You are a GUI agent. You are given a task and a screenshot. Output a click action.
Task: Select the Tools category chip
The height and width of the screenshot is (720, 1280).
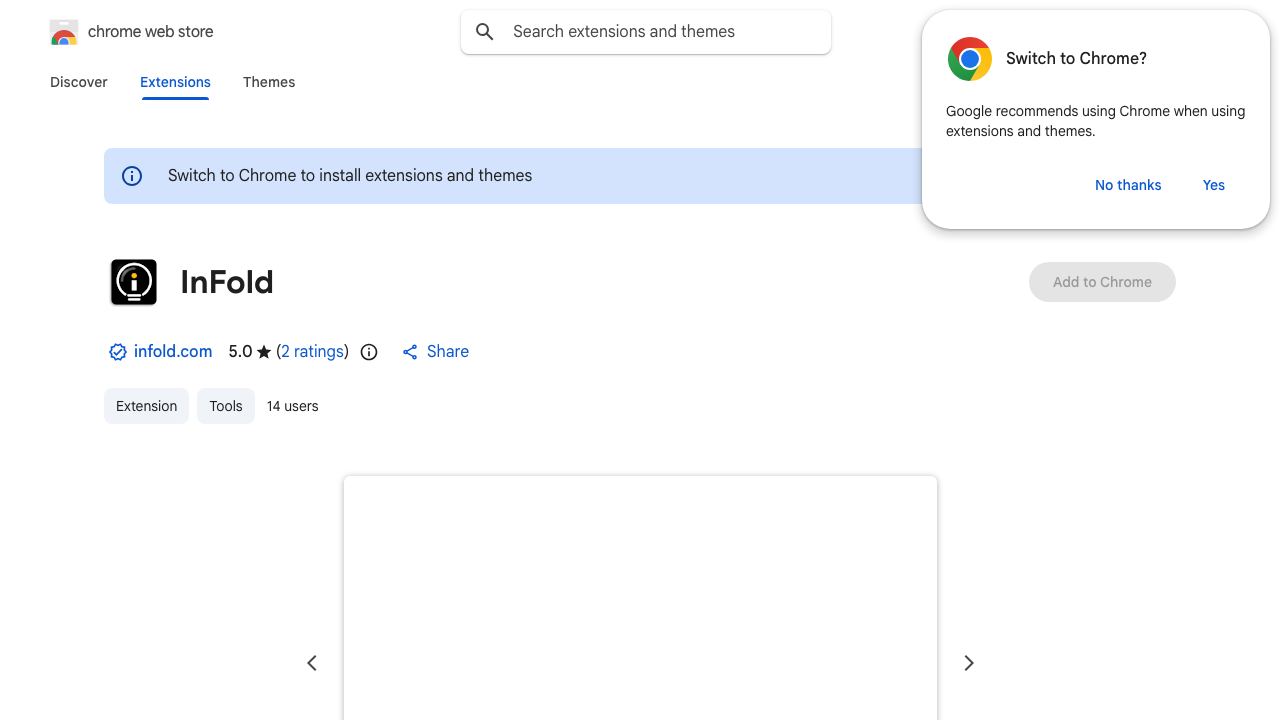click(x=226, y=406)
